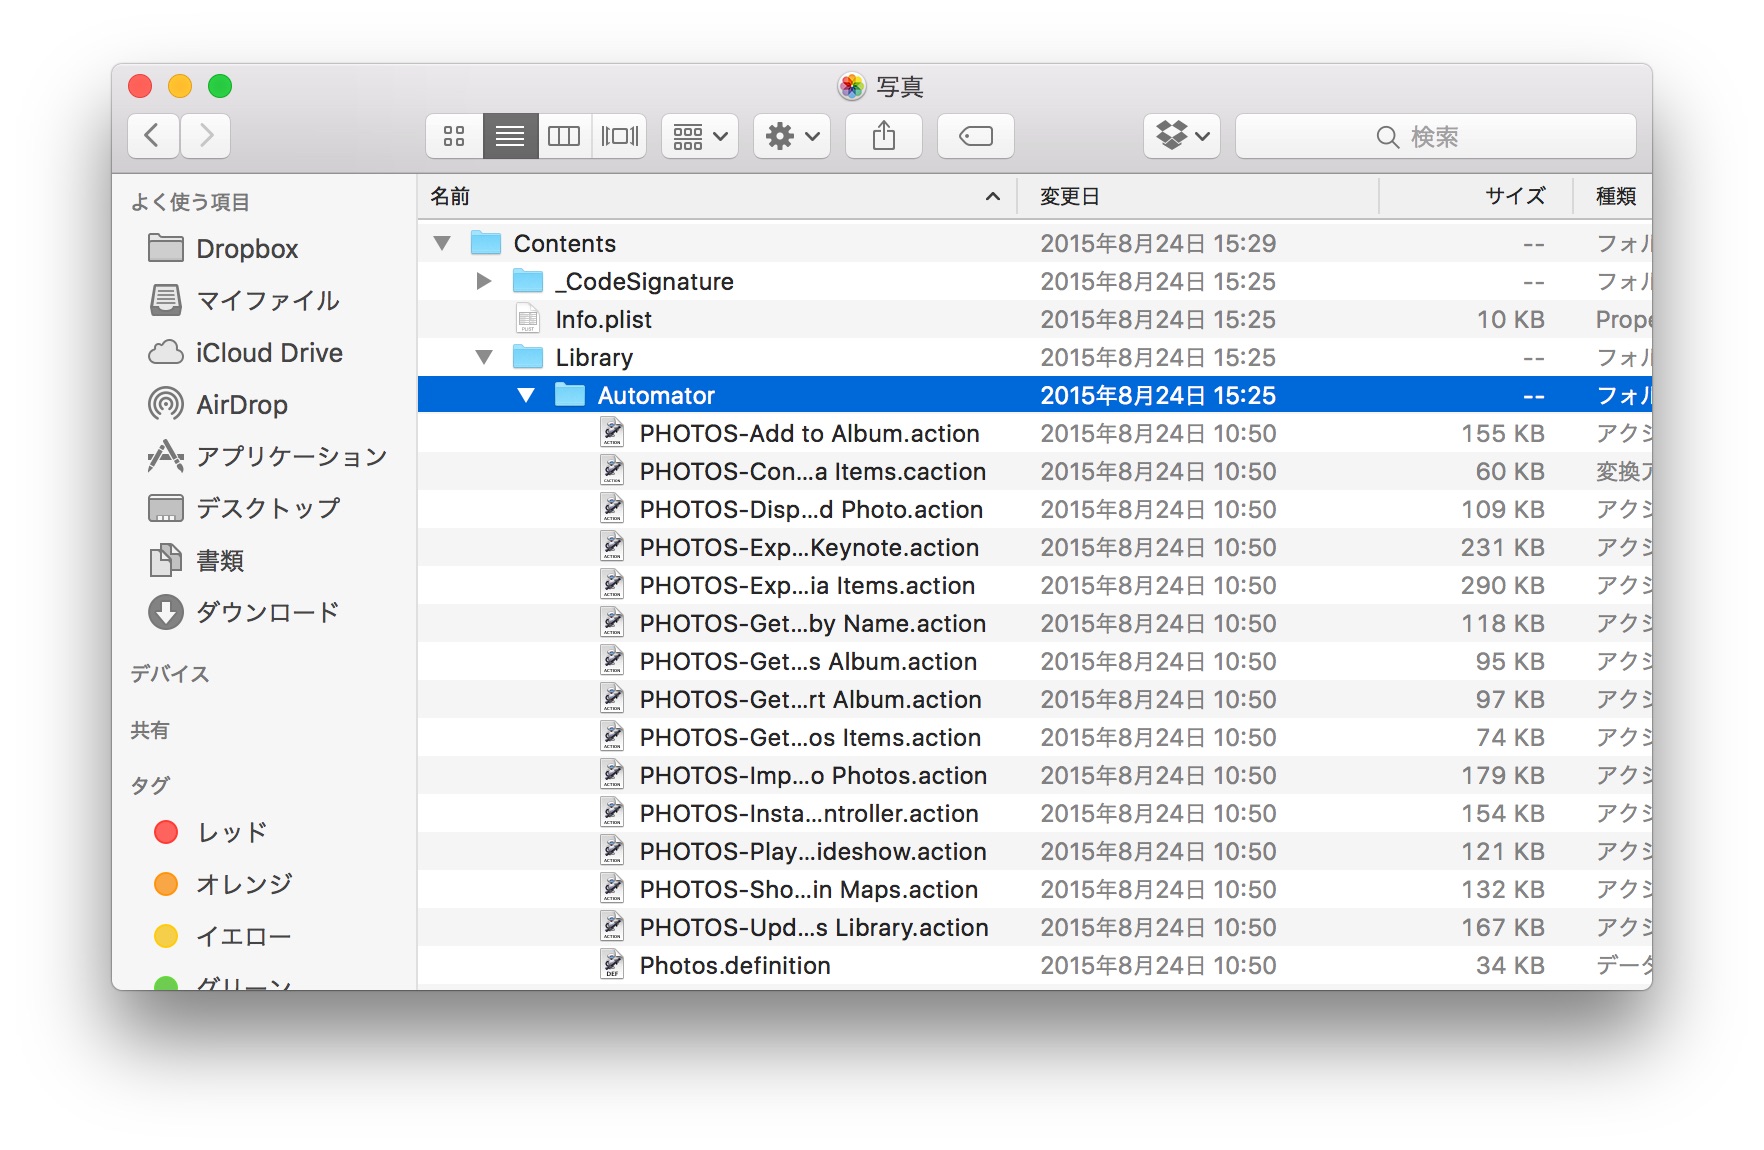1764x1150 pixels.
Task: Select the Contents folder icon
Action: click(x=486, y=243)
